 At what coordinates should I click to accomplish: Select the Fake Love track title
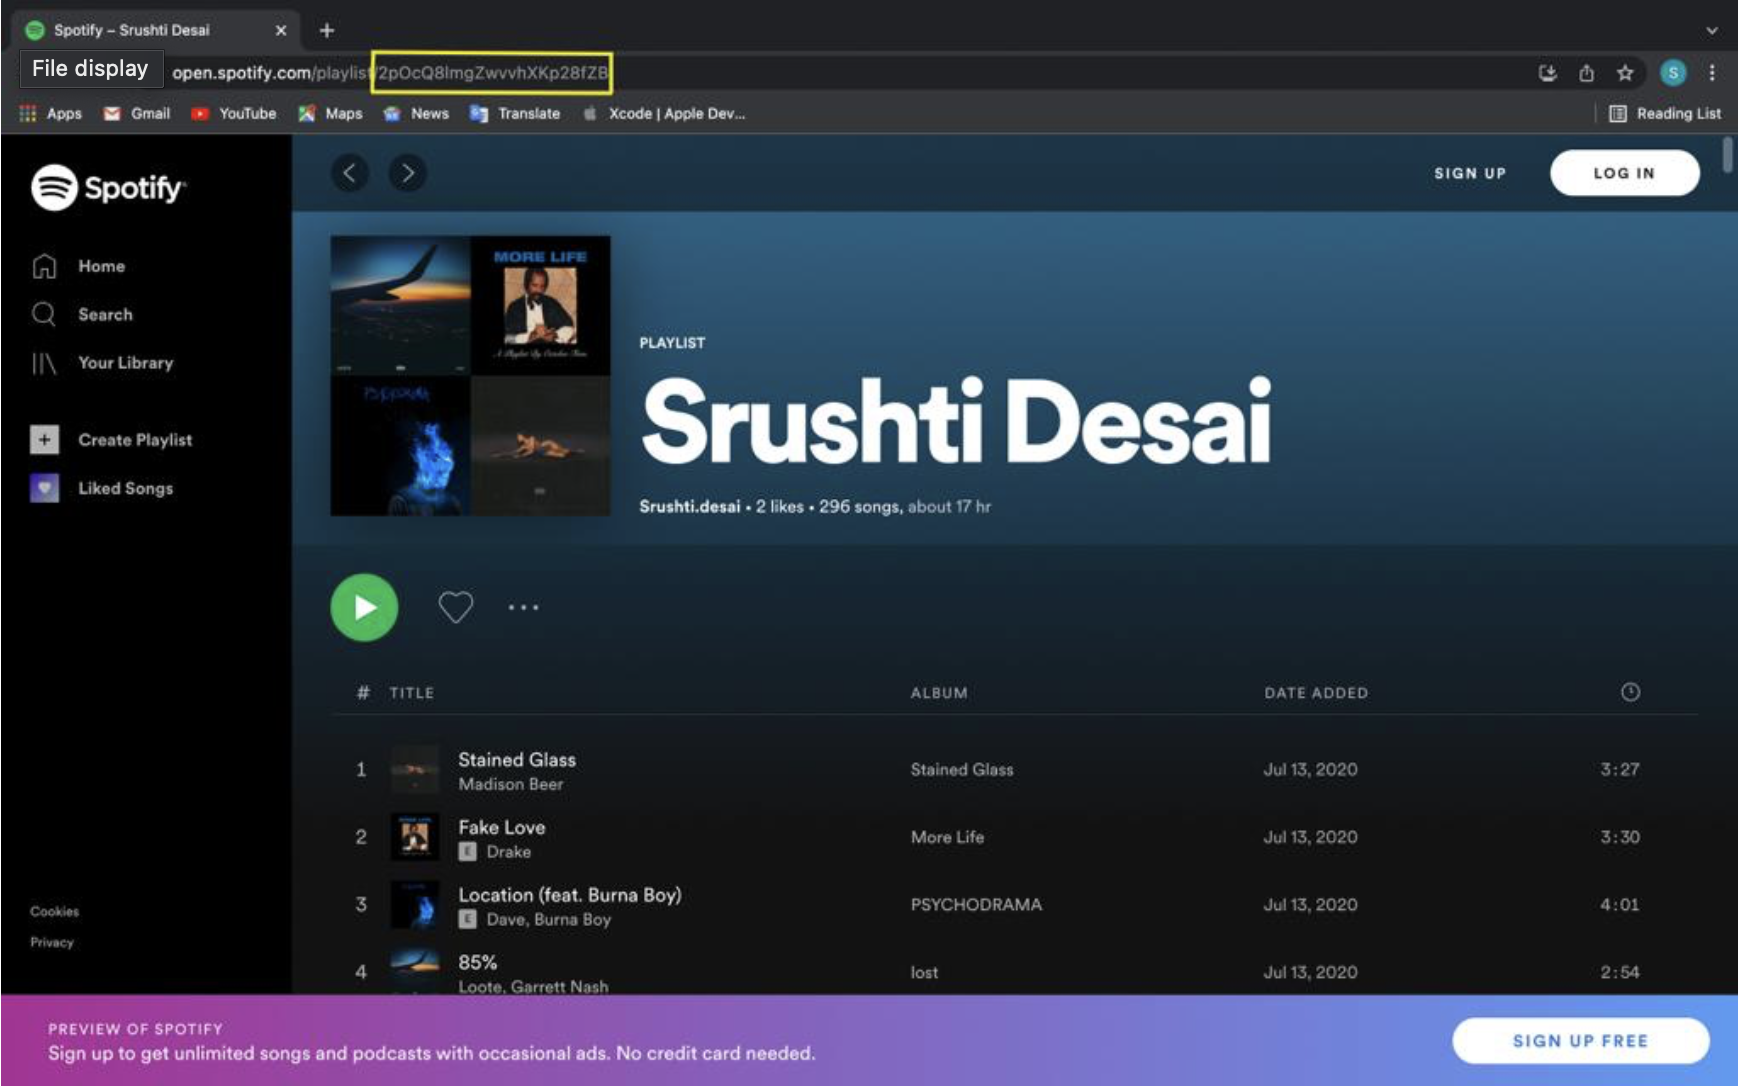pos(502,827)
